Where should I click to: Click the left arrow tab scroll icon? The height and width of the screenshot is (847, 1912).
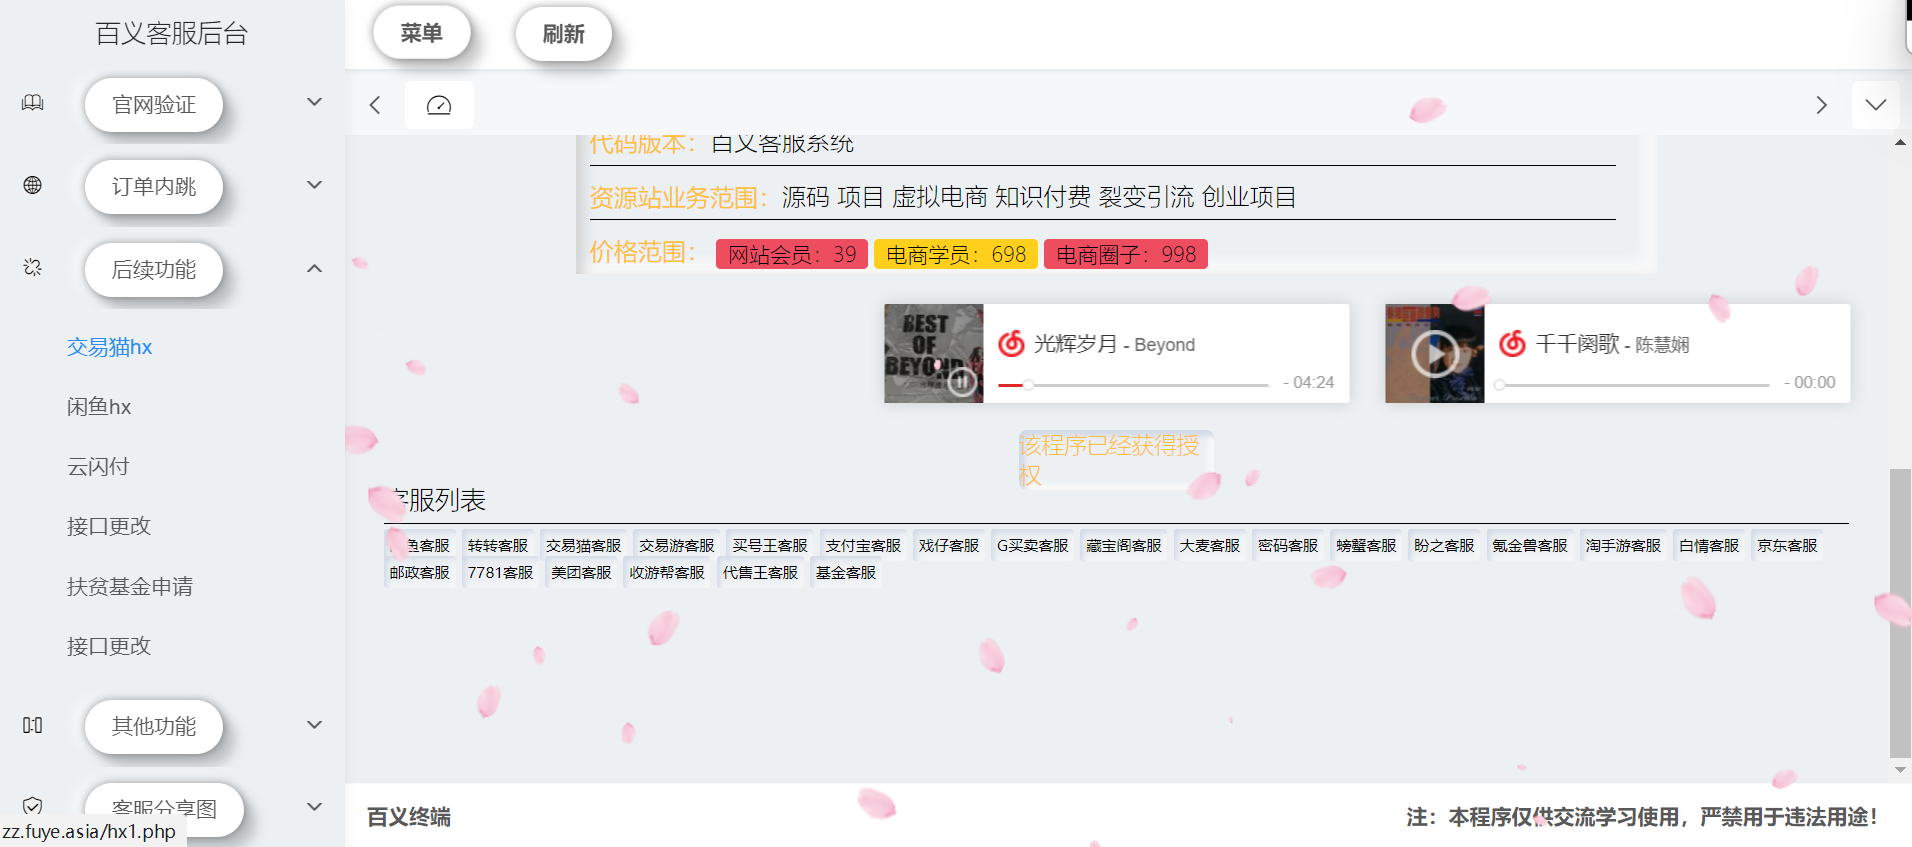point(375,105)
